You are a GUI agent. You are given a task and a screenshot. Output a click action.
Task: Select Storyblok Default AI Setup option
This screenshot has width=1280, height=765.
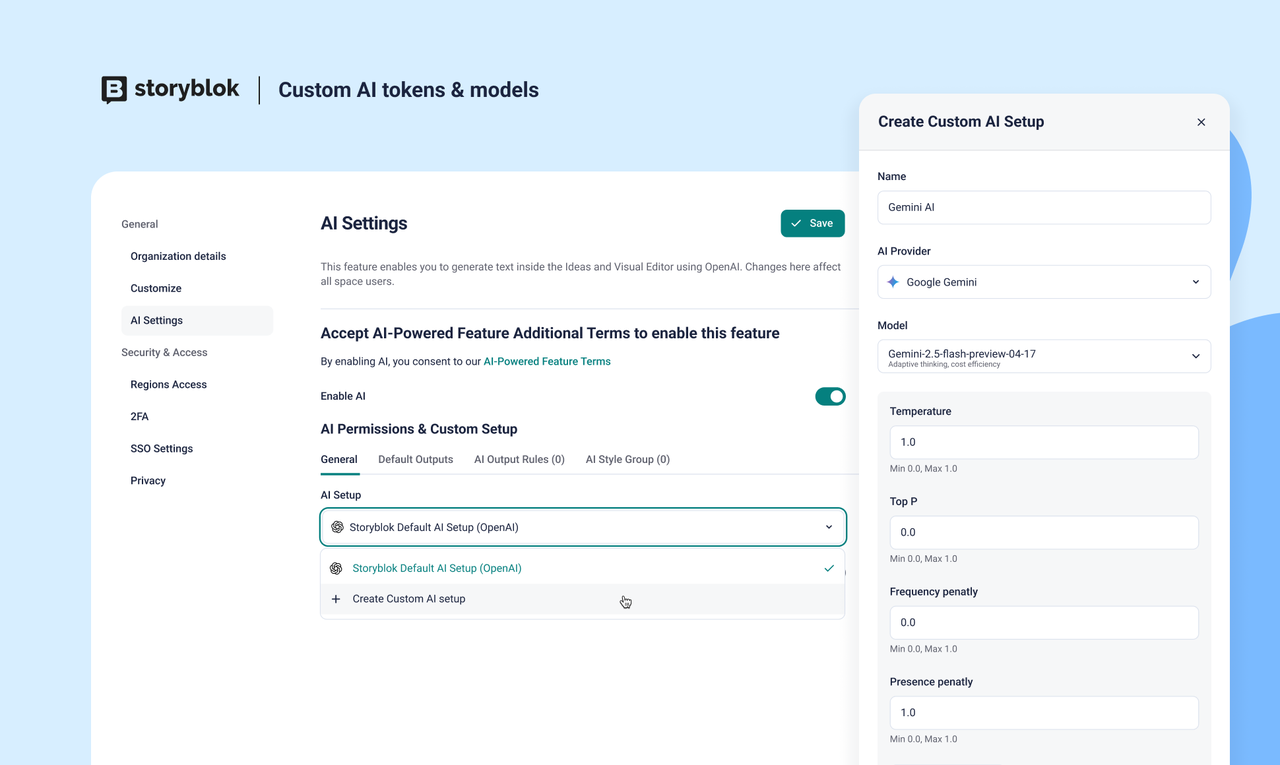436,568
